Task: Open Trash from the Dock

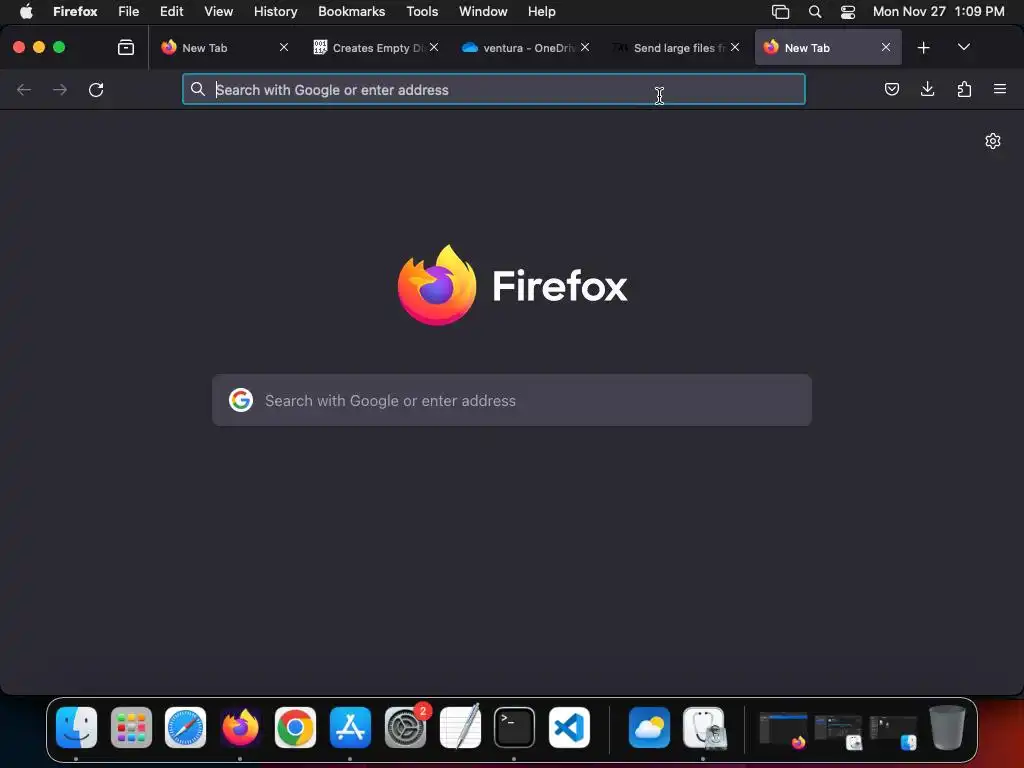Action: pos(947,727)
